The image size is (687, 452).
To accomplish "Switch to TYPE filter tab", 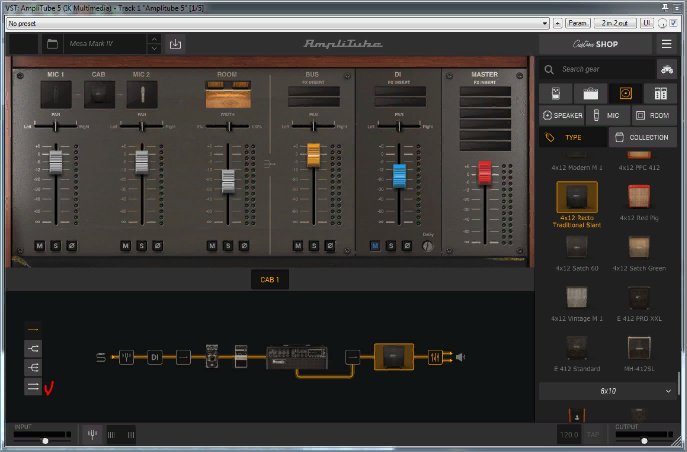I will [573, 138].
